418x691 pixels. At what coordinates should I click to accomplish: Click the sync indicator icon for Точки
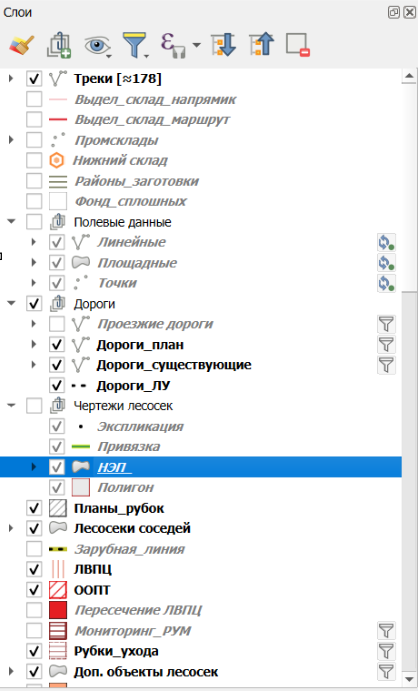(x=386, y=283)
